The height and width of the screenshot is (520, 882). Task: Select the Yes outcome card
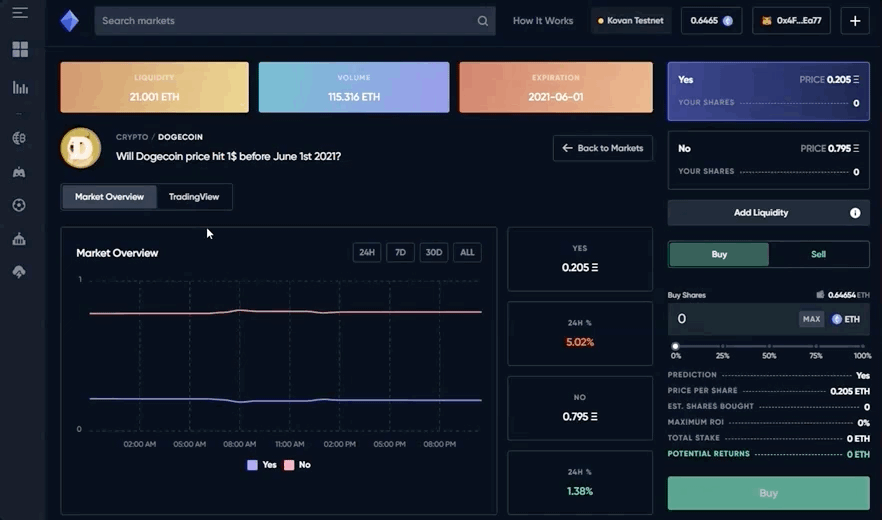tap(768, 91)
